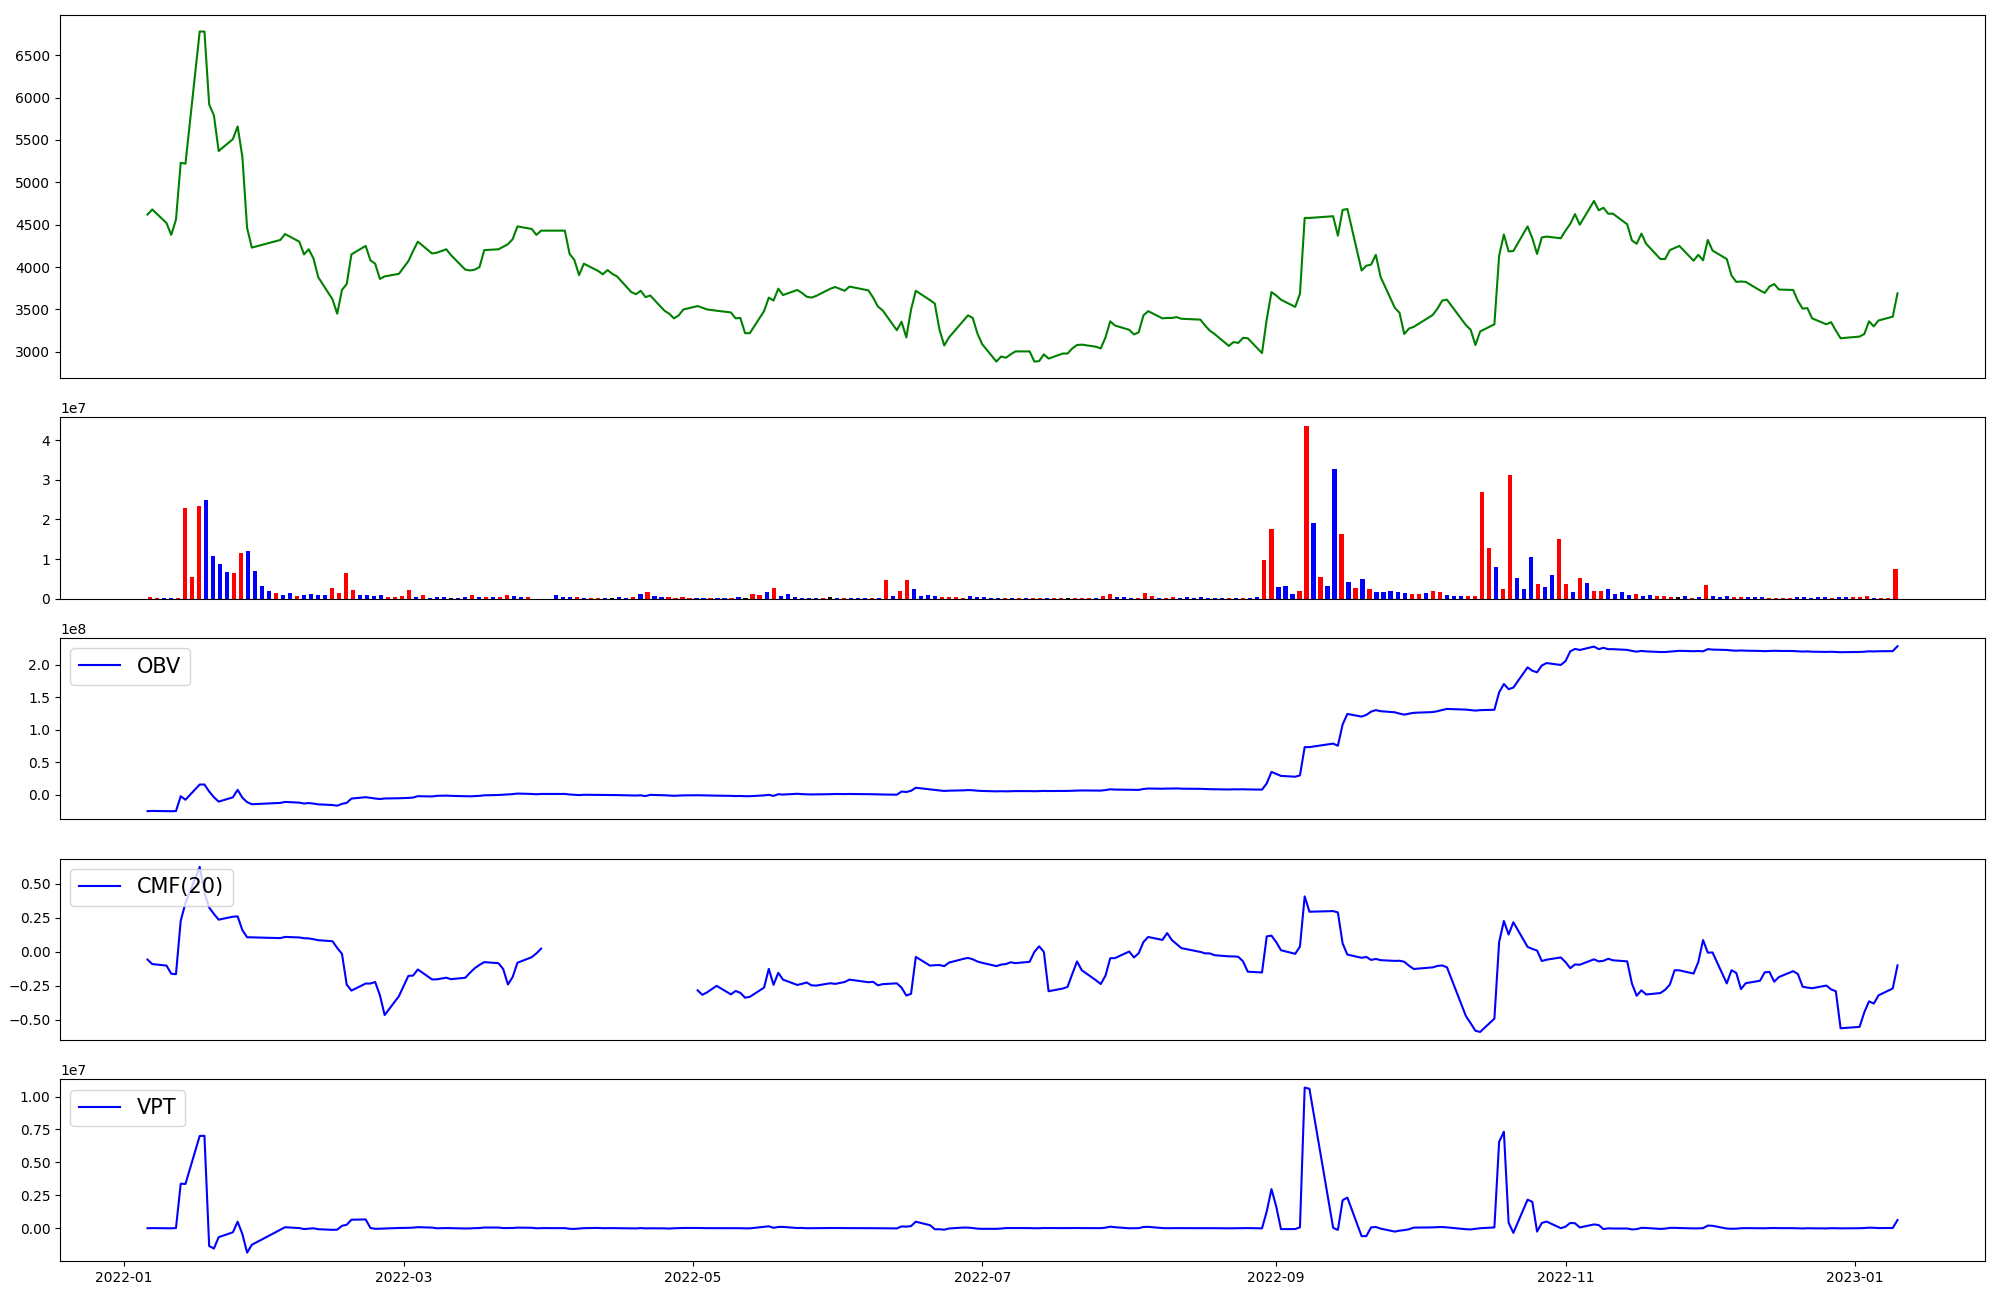Image resolution: width=2000 pixels, height=1300 pixels.
Task: Click the 2022-03 x-axis date label
Action: click(404, 1277)
